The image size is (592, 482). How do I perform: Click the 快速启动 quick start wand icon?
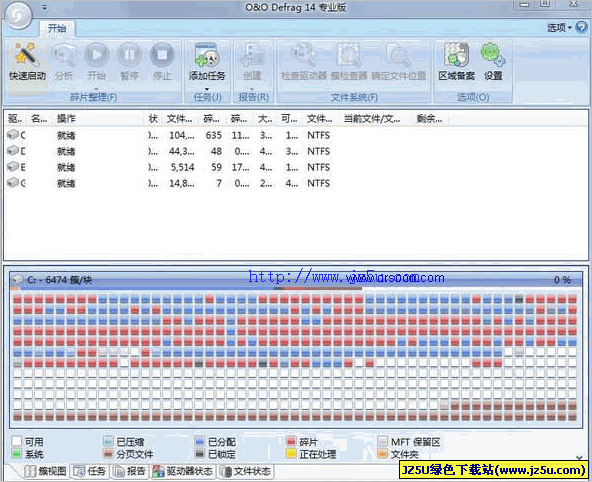(26, 55)
